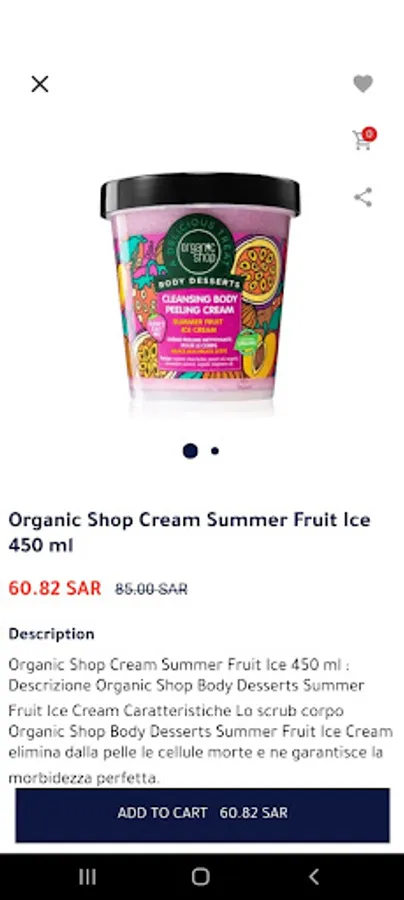Viewport: 404px width, 900px height.
Task: Tap the red cart count badge
Action: (370, 134)
